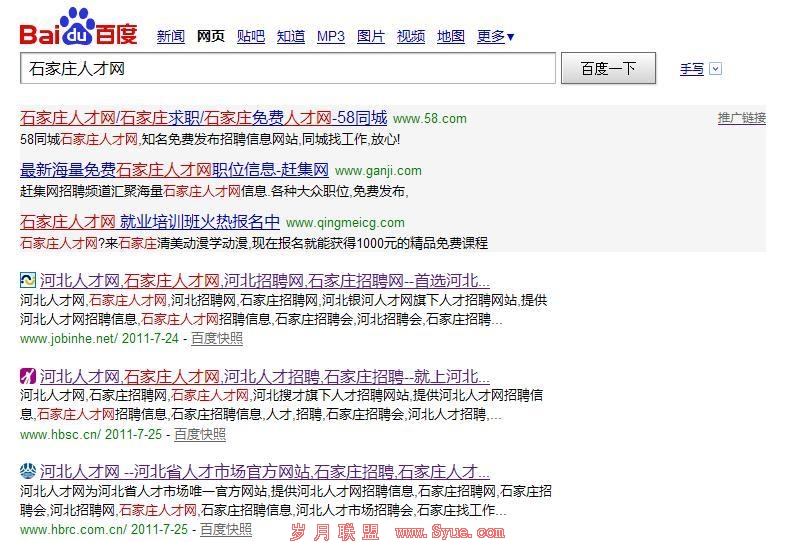Open the 视频 video tab
Viewport: 792px width, 542px height.
tap(411, 37)
